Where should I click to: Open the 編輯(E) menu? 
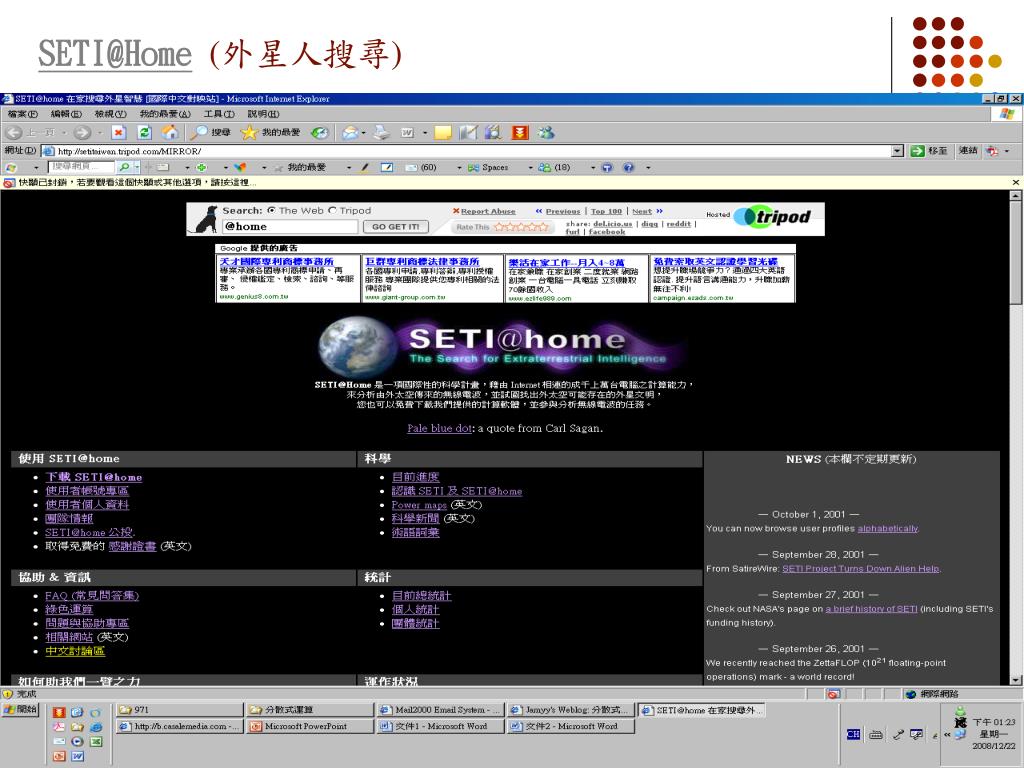point(65,114)
